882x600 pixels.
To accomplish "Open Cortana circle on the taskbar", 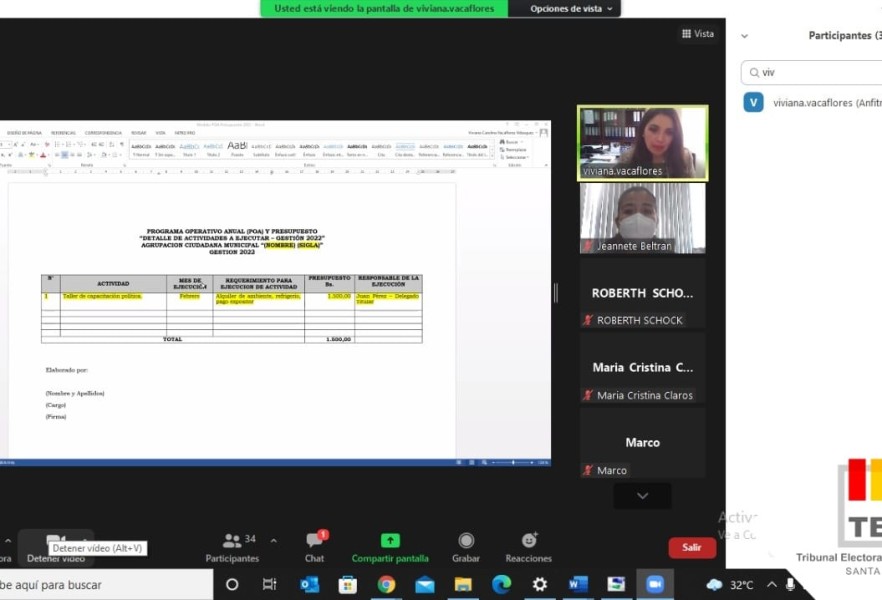I will (232, 584).
